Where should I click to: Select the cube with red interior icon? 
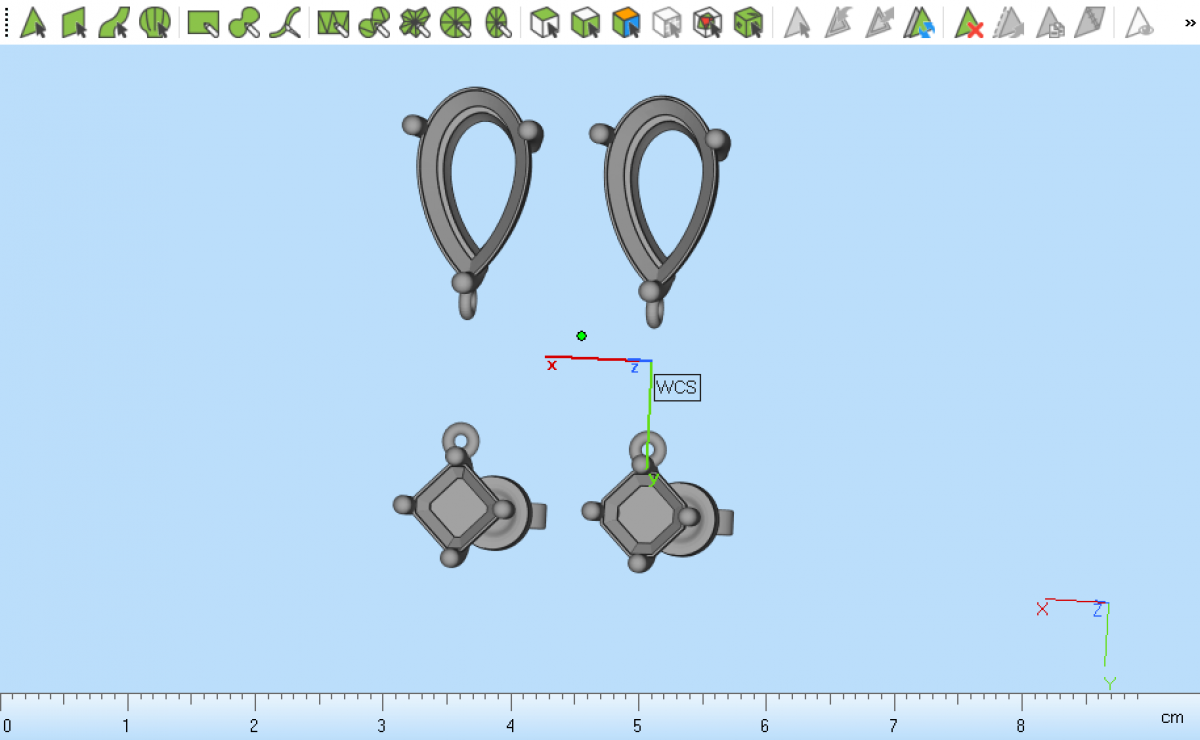click(708, 22)
